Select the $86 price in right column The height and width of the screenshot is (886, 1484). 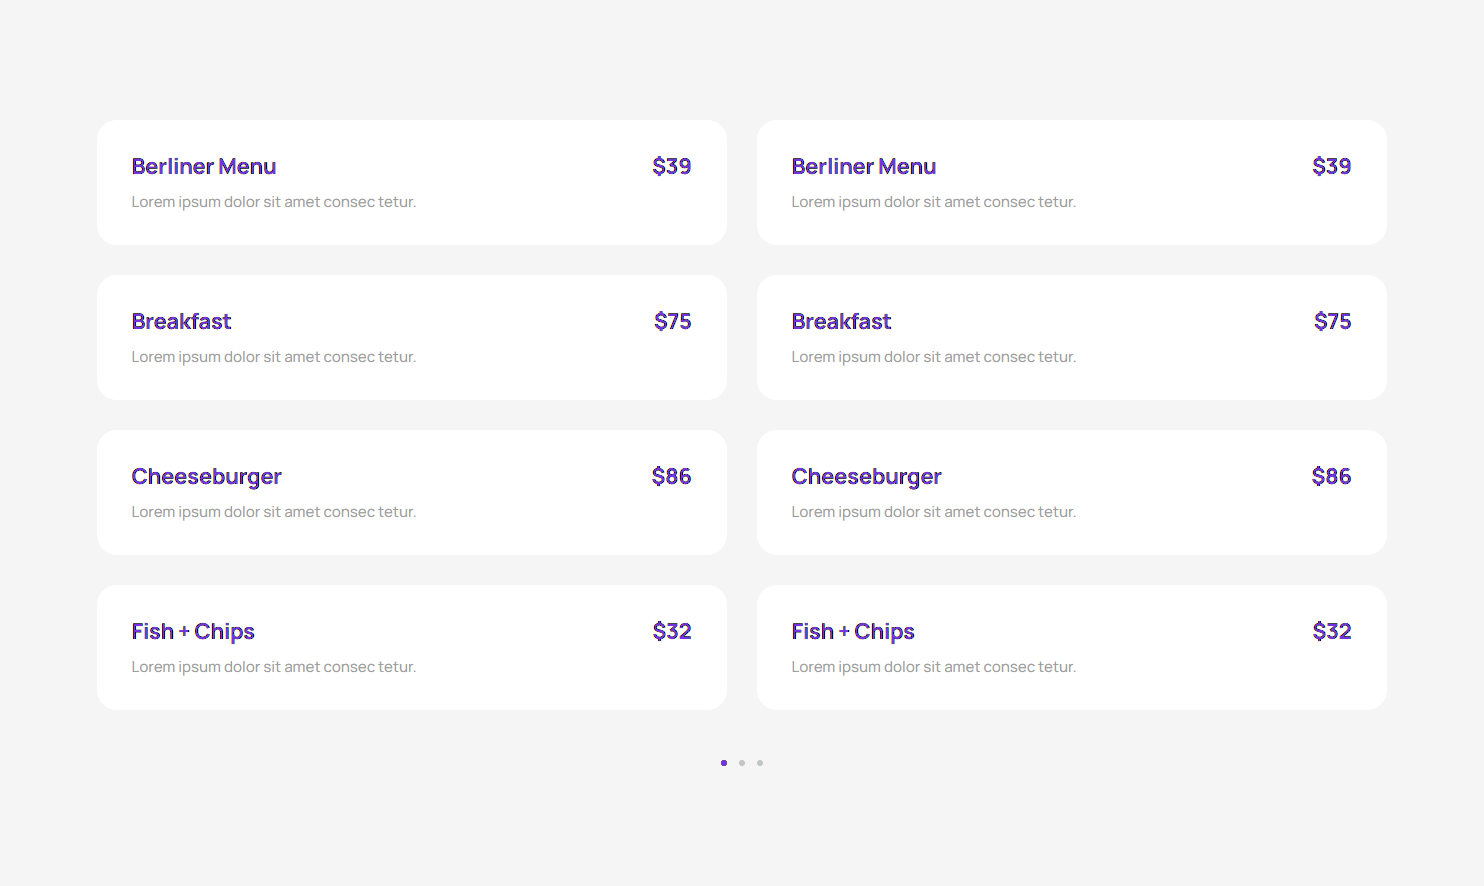coord(1332,477)
